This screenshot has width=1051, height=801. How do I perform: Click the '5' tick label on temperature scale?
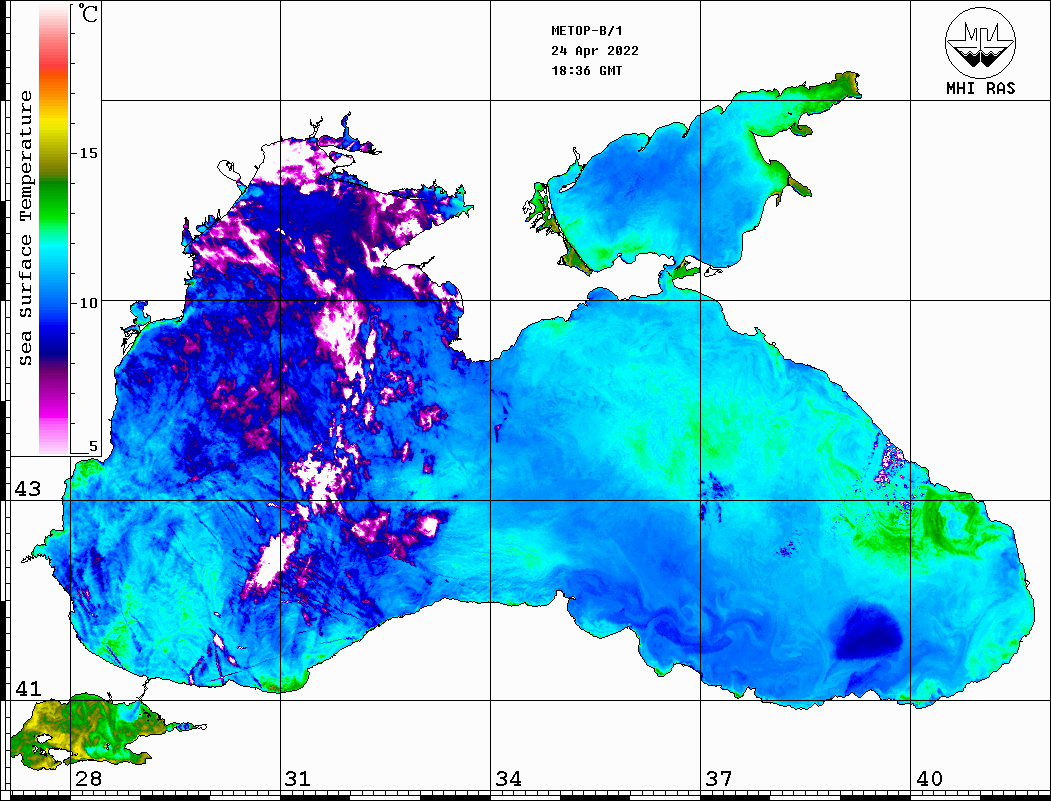[93, 446]
